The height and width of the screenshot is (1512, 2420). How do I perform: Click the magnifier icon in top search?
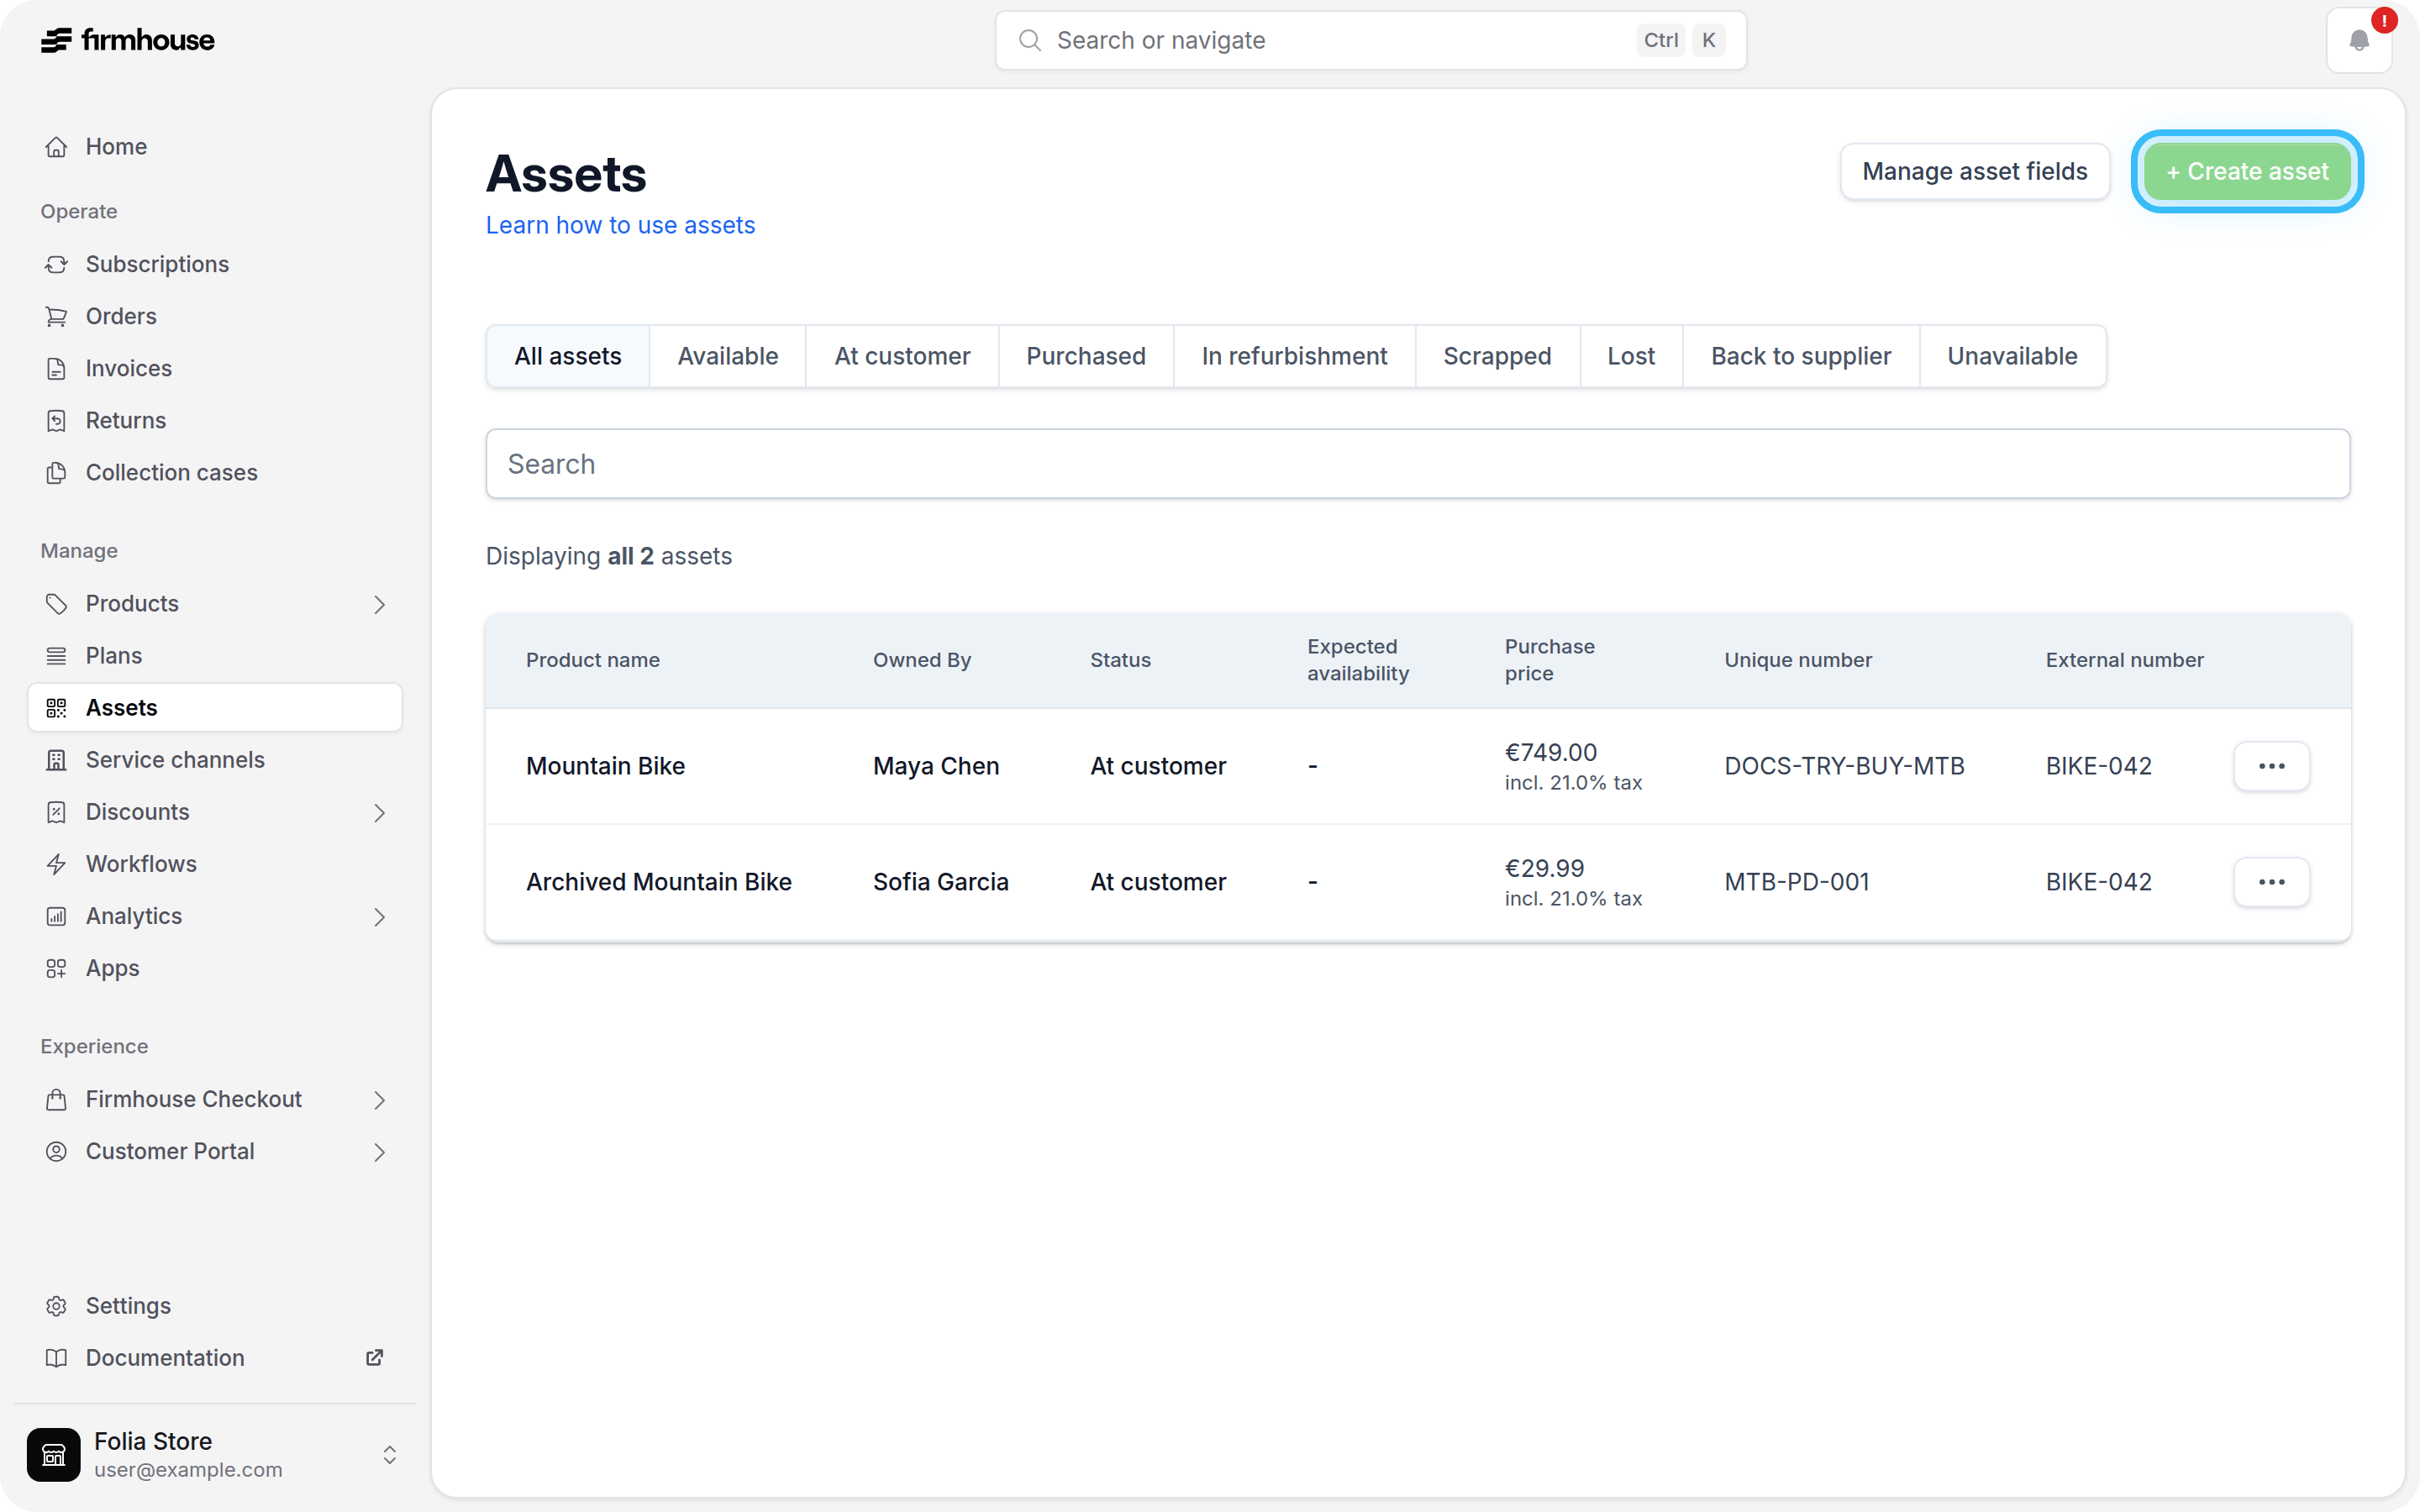pyautogui.click(x=1029, y=40)
